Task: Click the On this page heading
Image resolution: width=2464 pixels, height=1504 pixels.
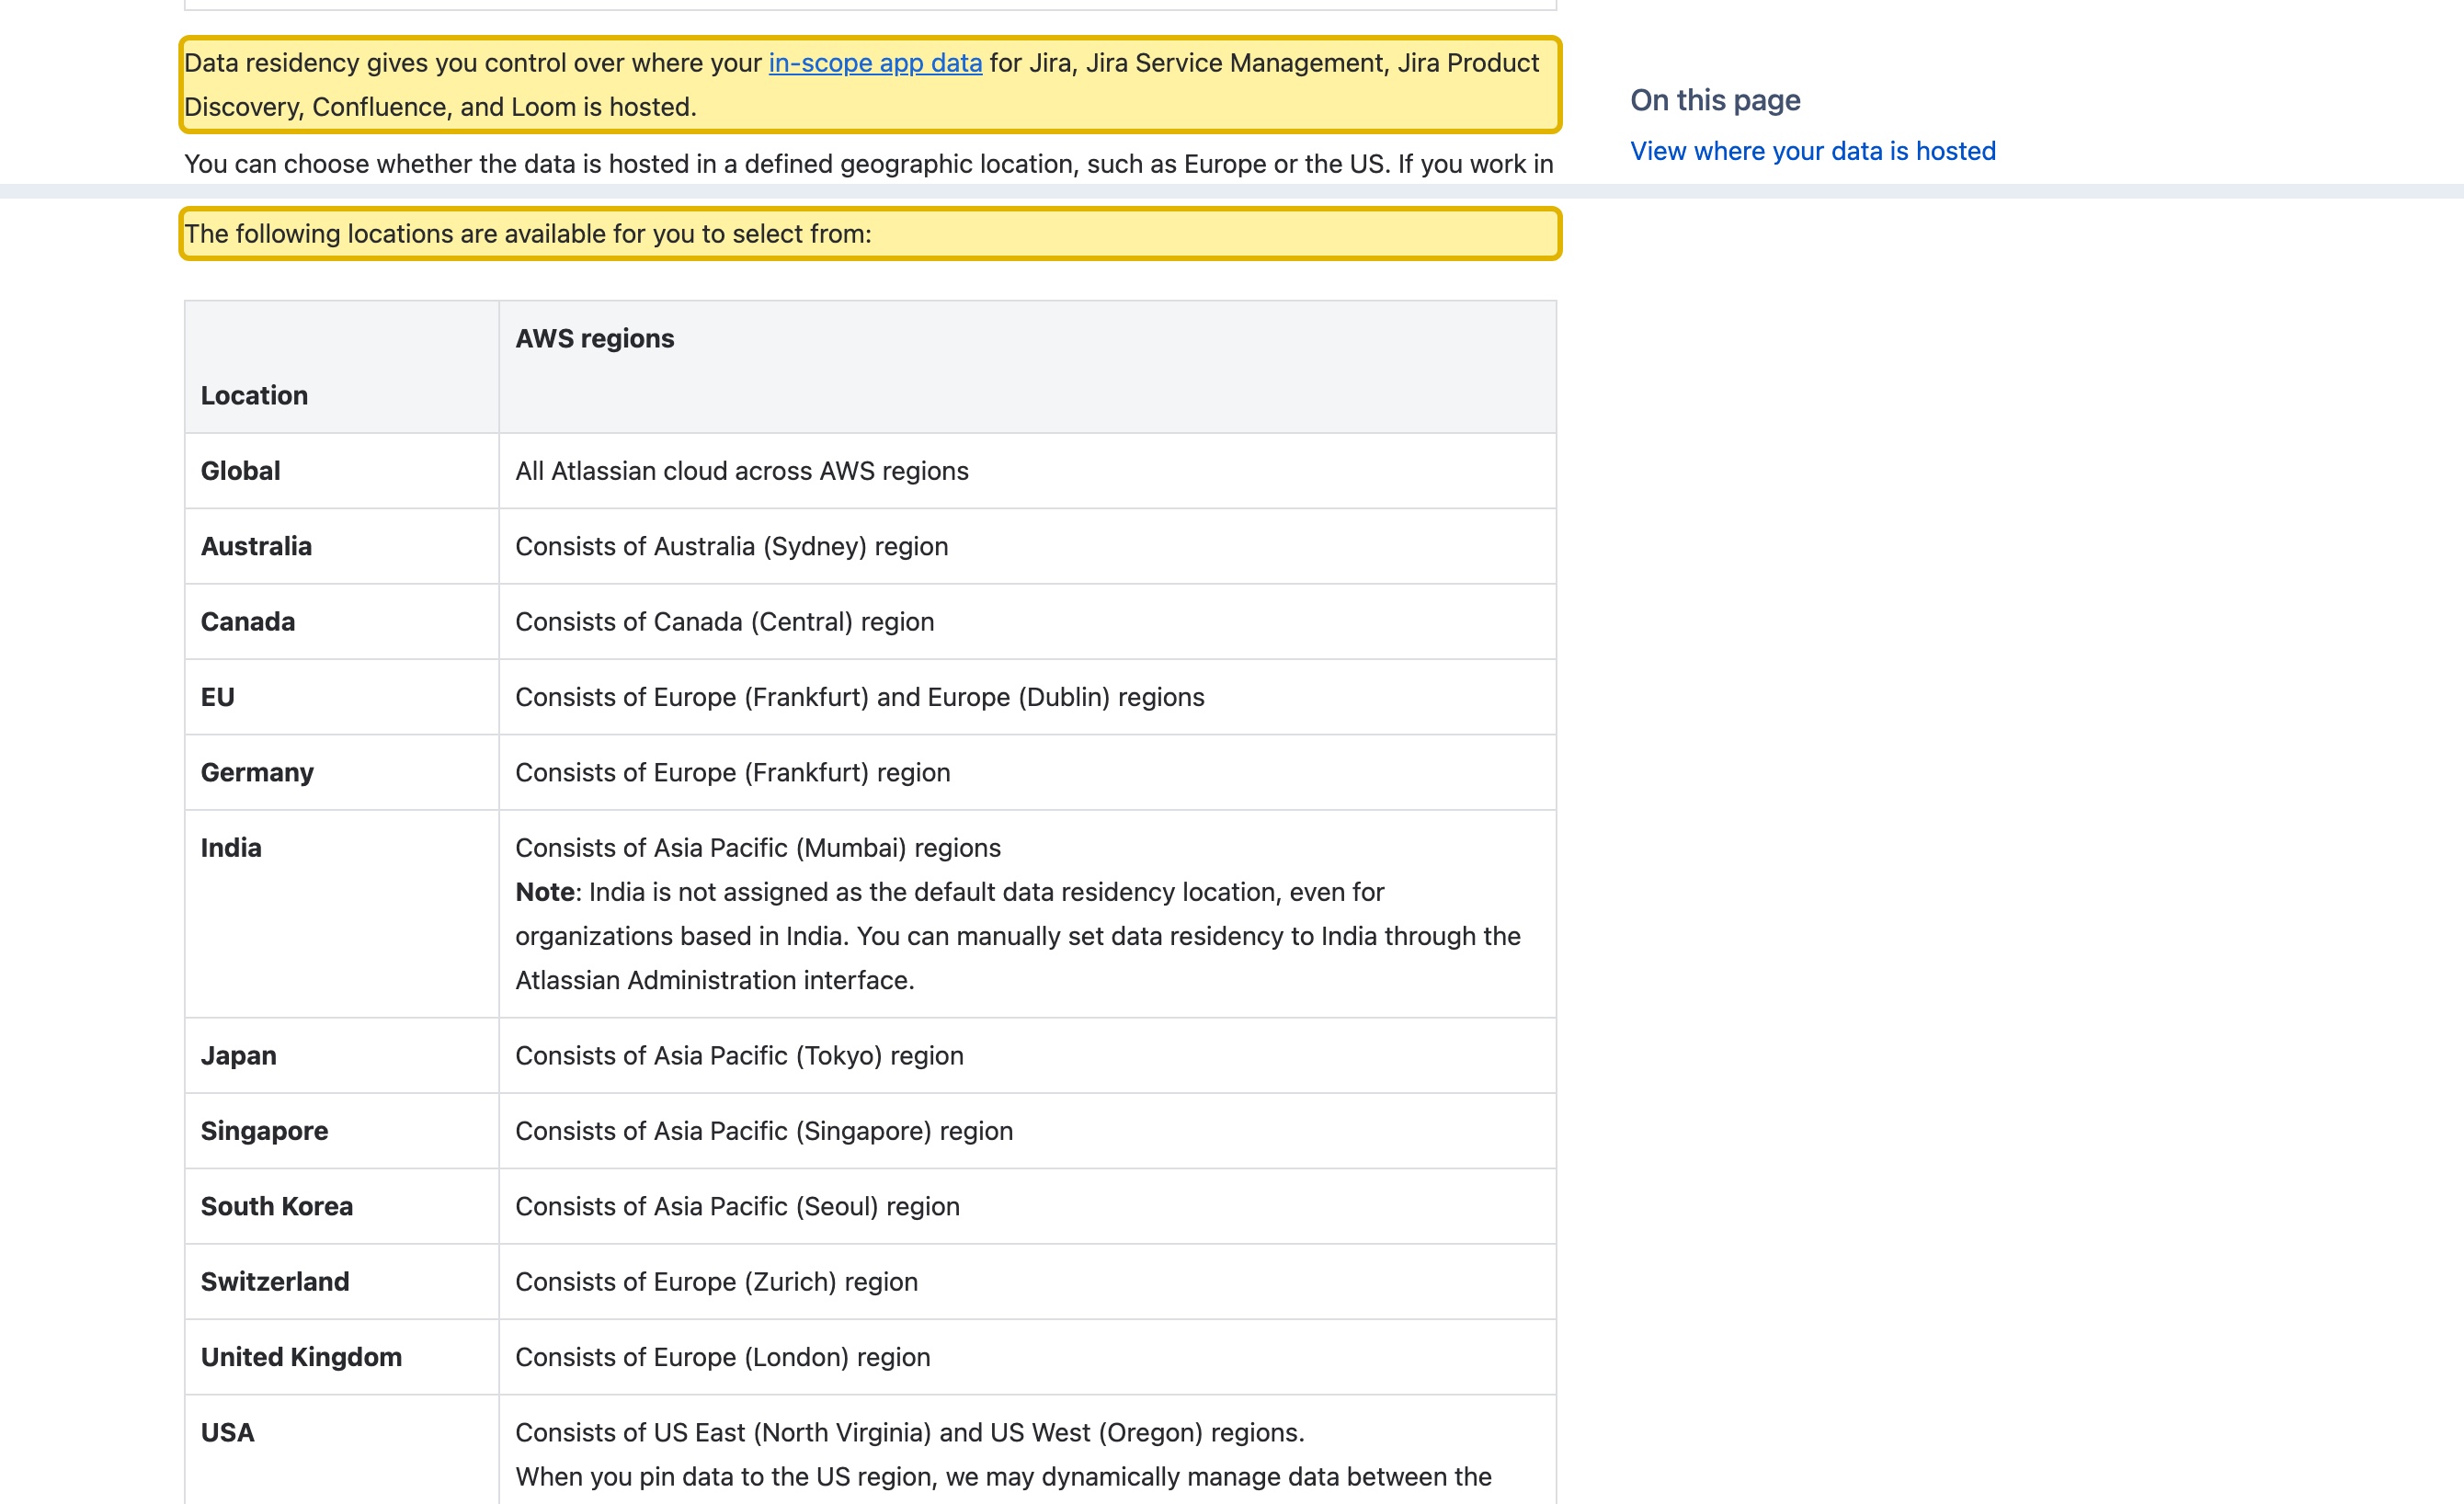Action: tap(1715, 100)
